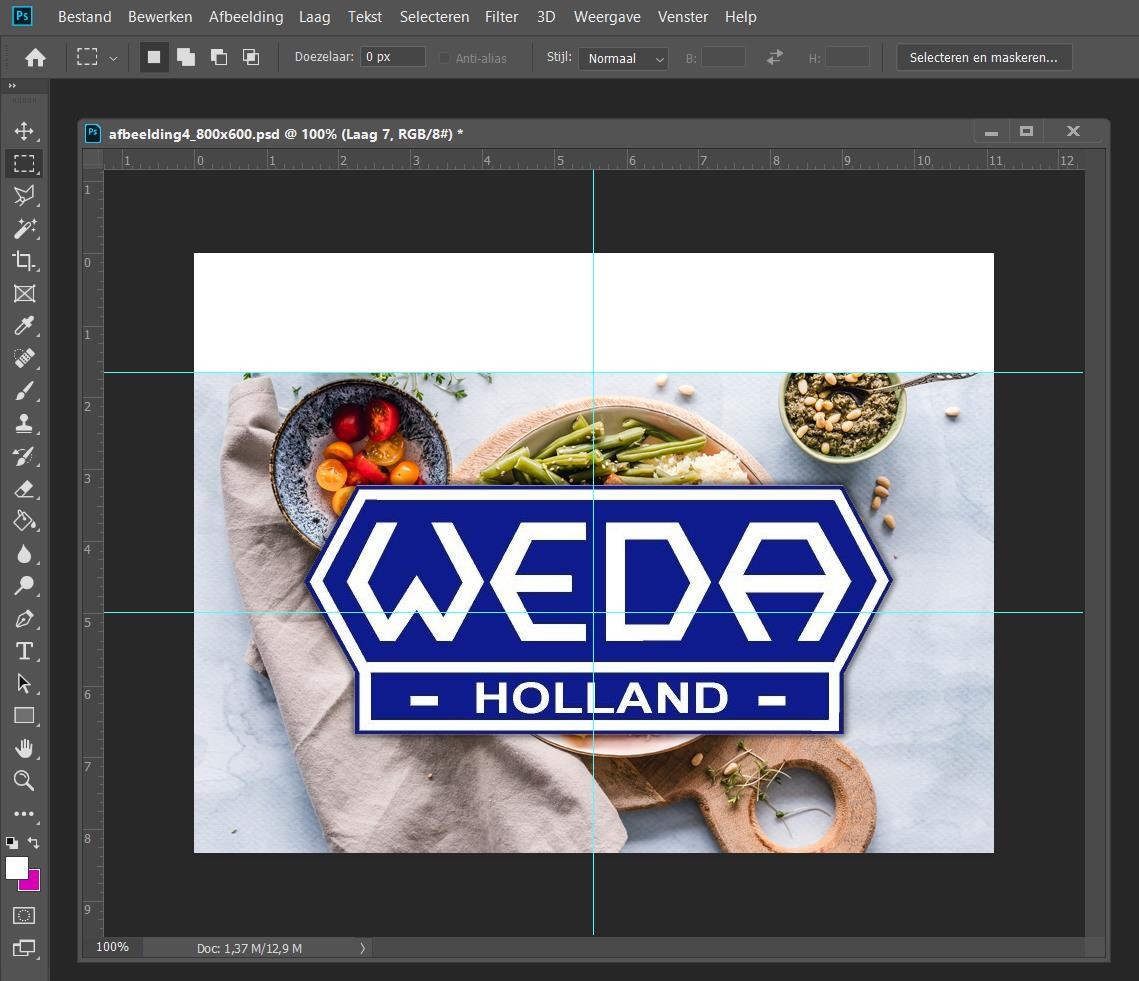Image resolution: width=1139 pixels, height=981 pixels.
Task: Swap foreground and background colors
Action: (33, 842)
